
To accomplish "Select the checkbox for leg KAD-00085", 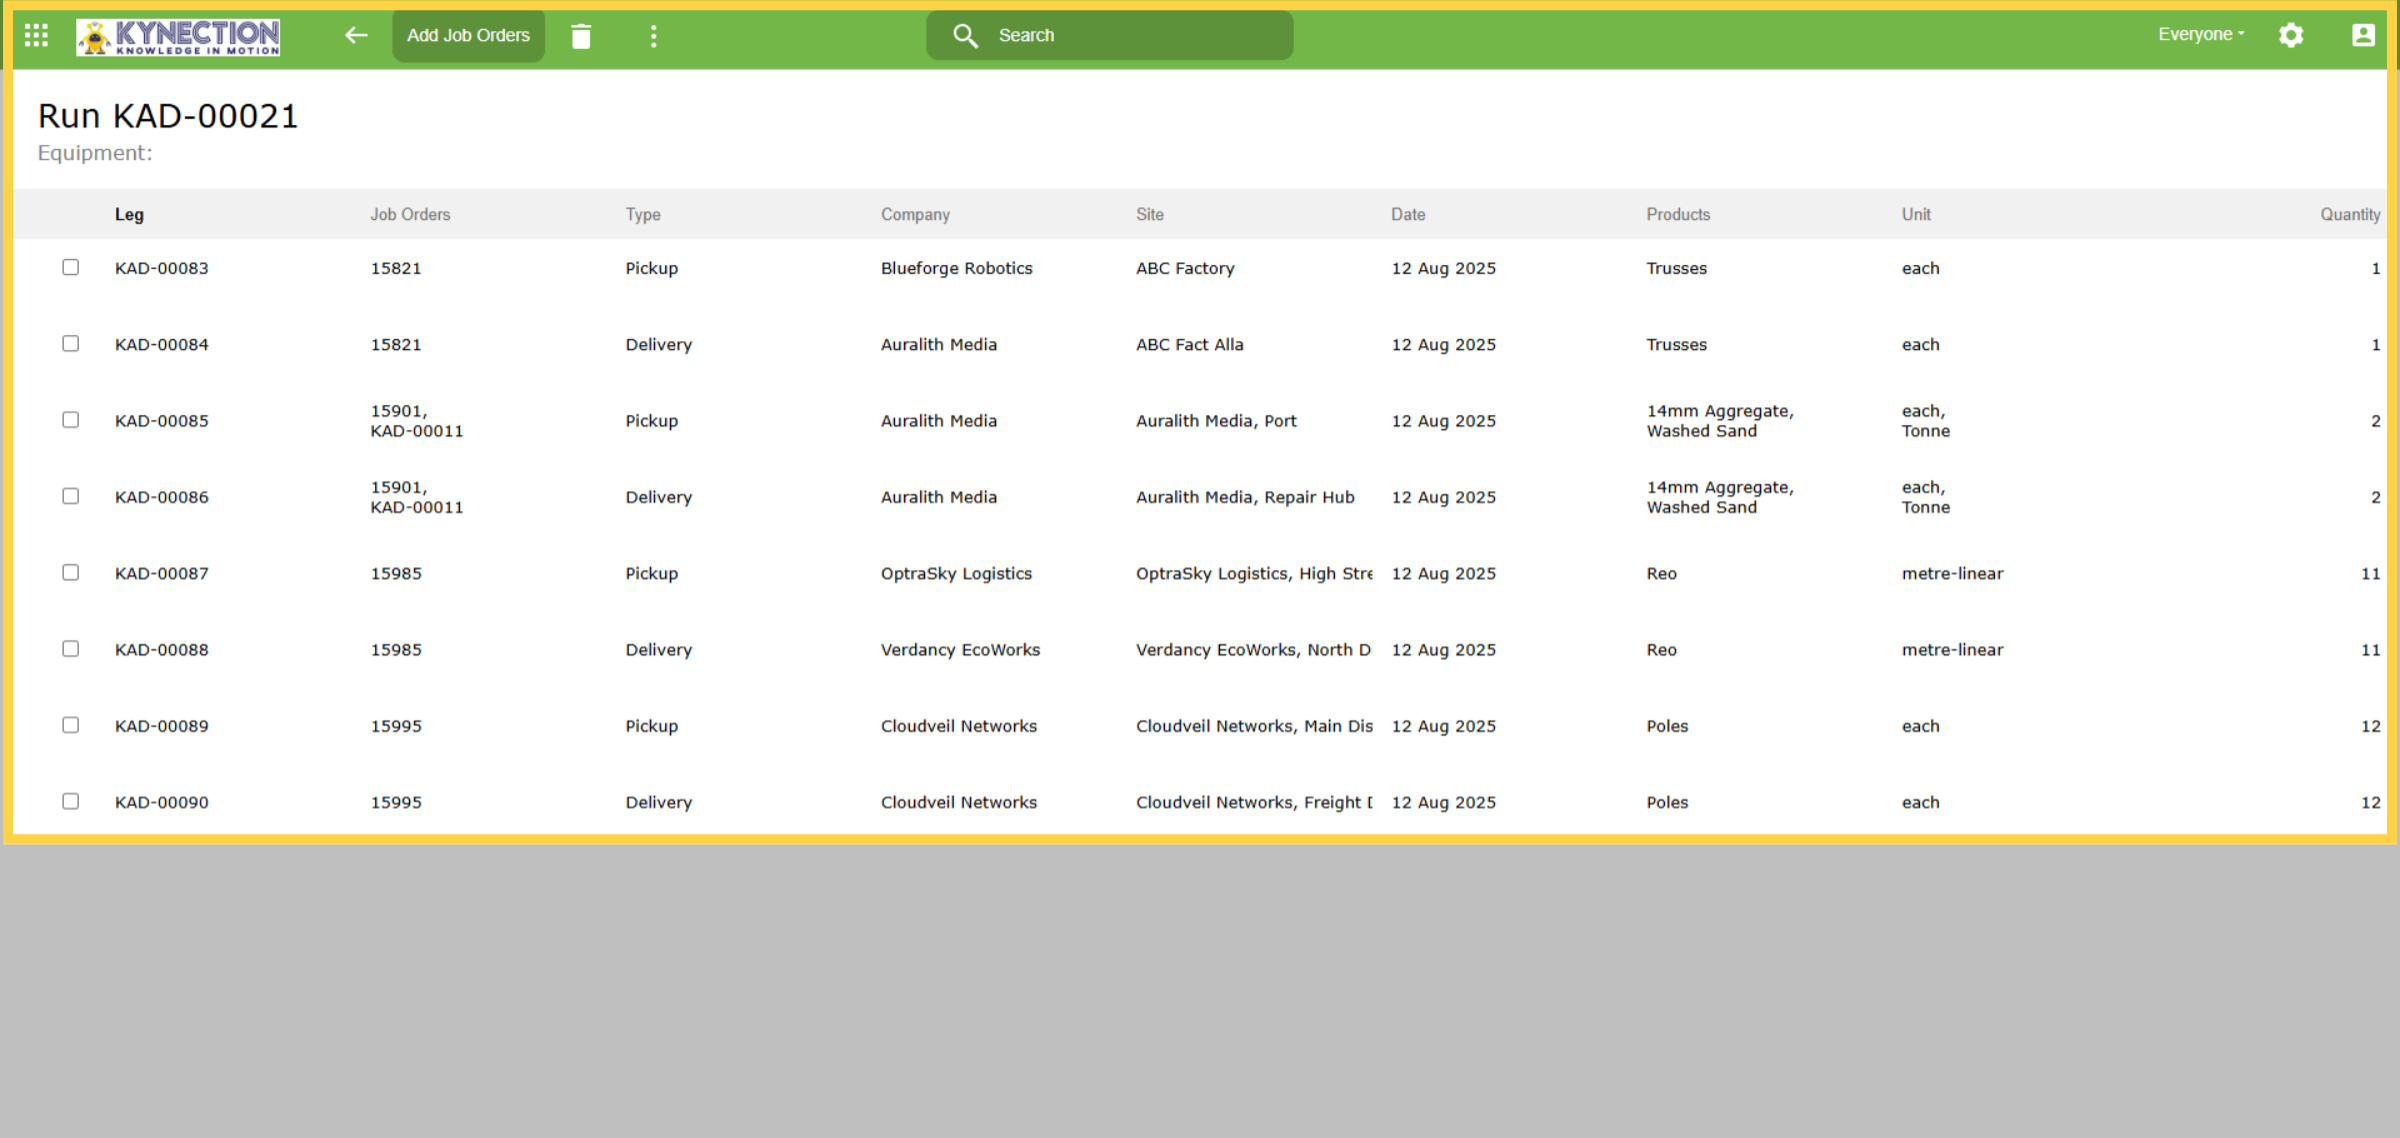I will click(70, 420).
